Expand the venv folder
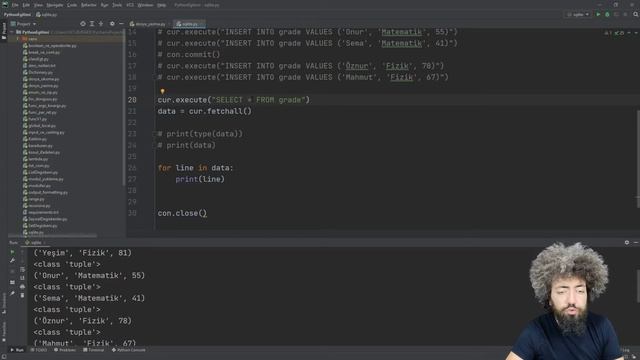Image resolution: width=640 pixels, height=360 pixels. (18, 39)
